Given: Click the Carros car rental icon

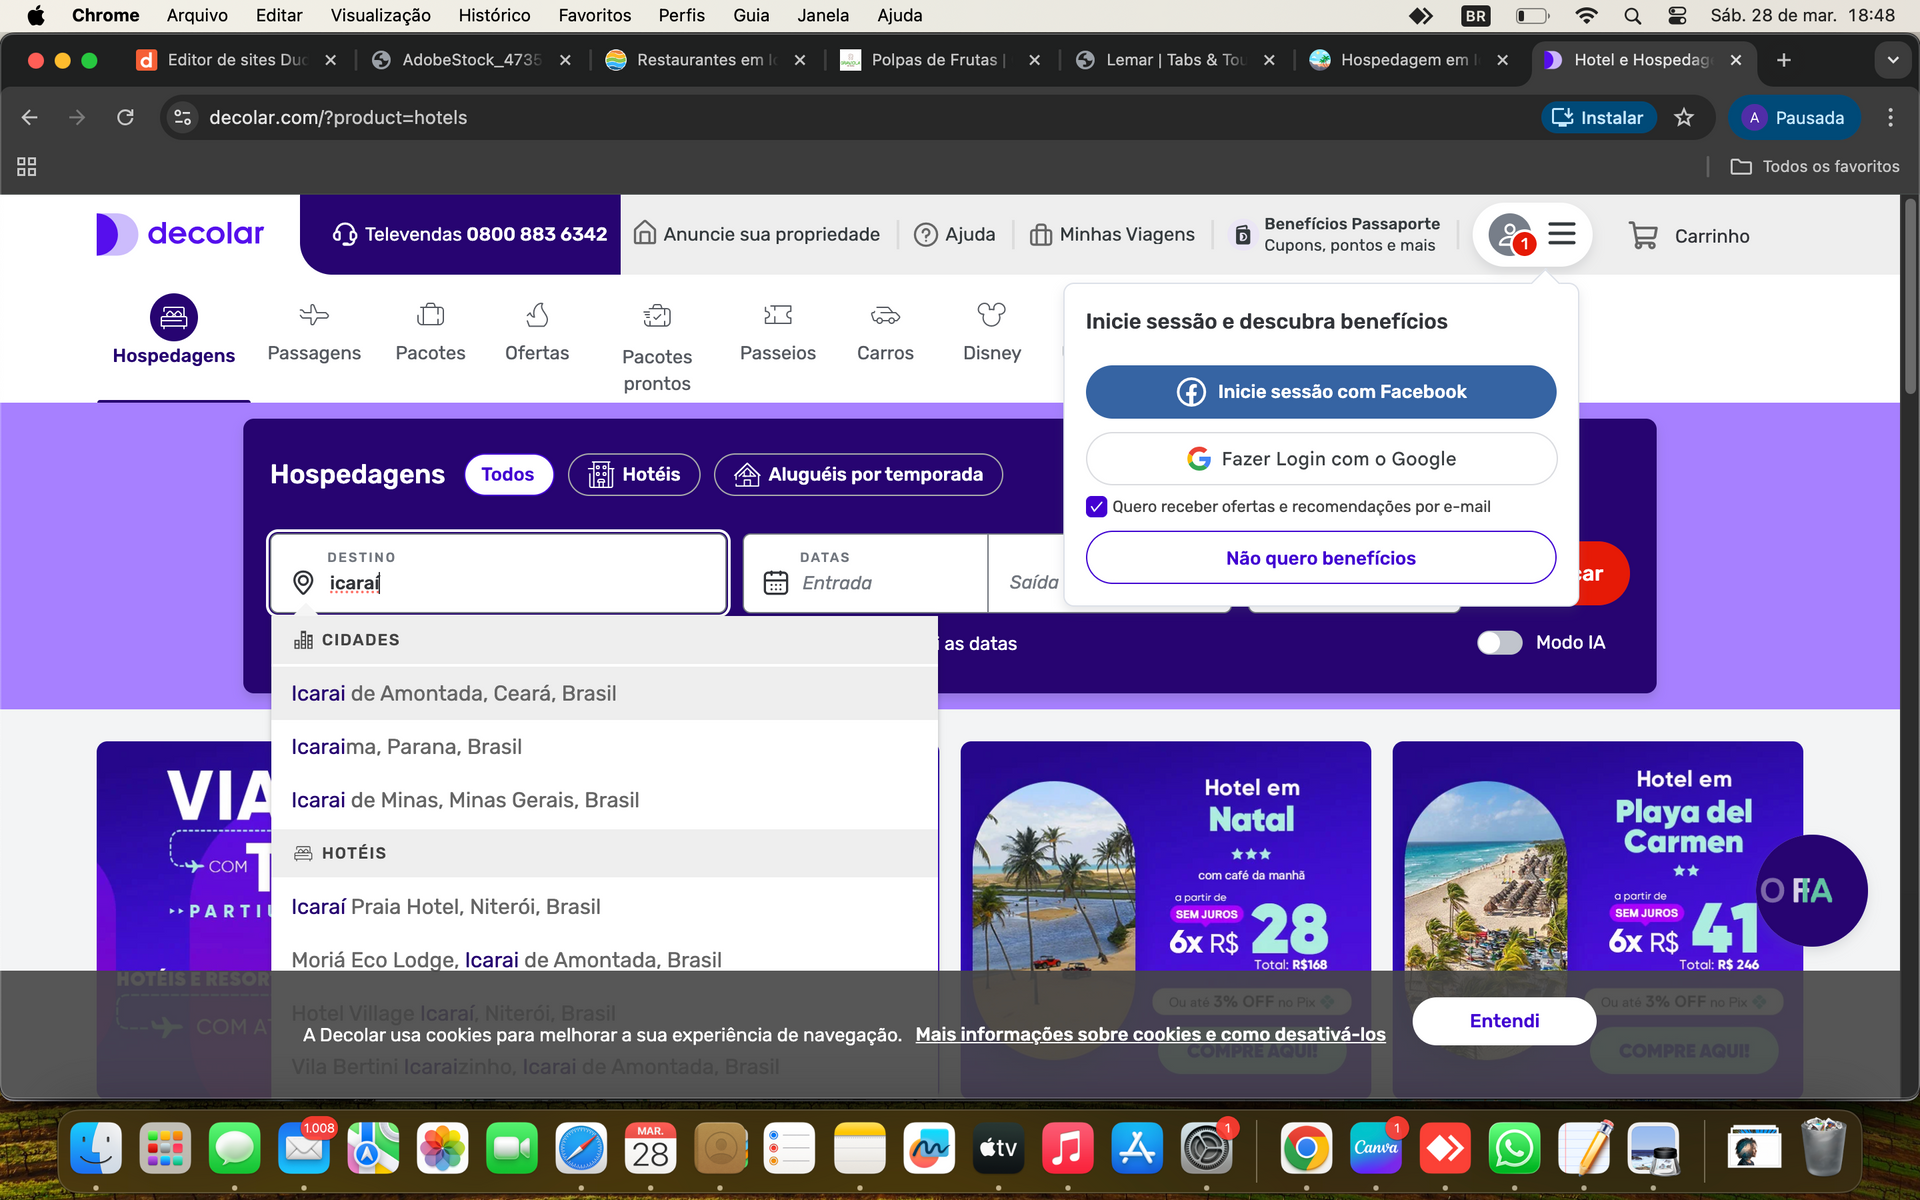Looking at the screenshot, I should [x=885, y=315].
